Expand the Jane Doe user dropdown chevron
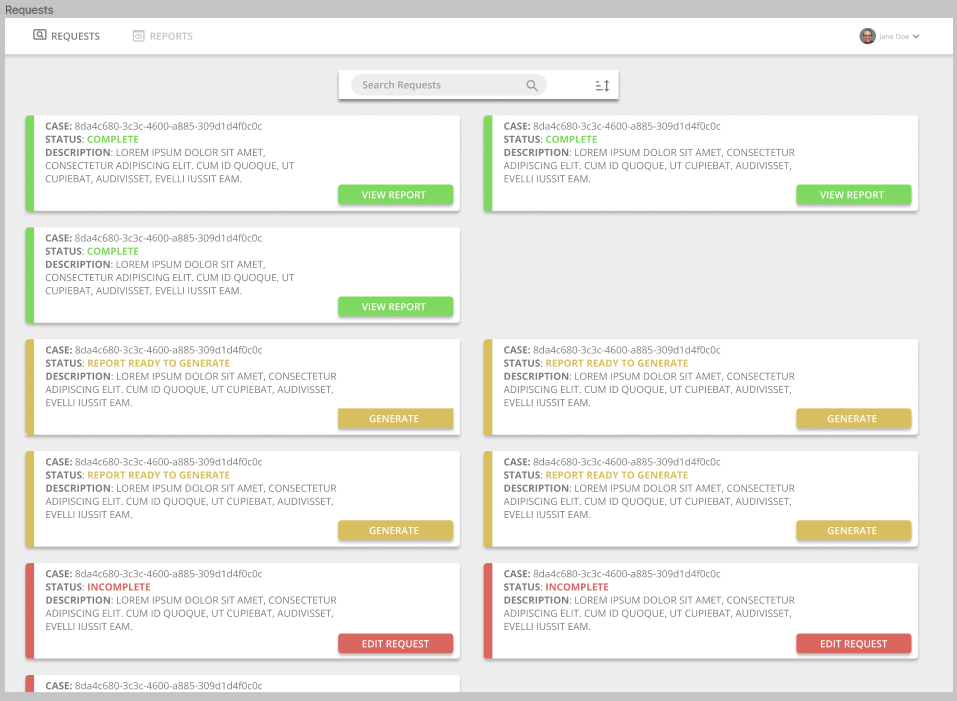957x701 pixels. [915, 37]
